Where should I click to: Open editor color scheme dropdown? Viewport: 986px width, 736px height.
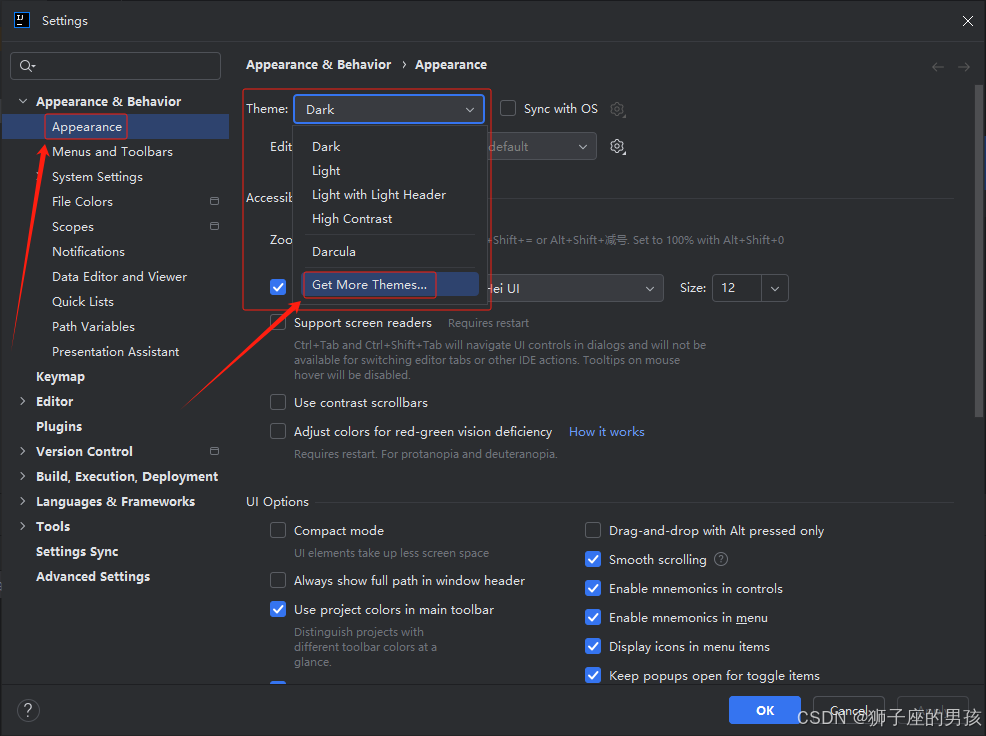click(x=541, y=147)
